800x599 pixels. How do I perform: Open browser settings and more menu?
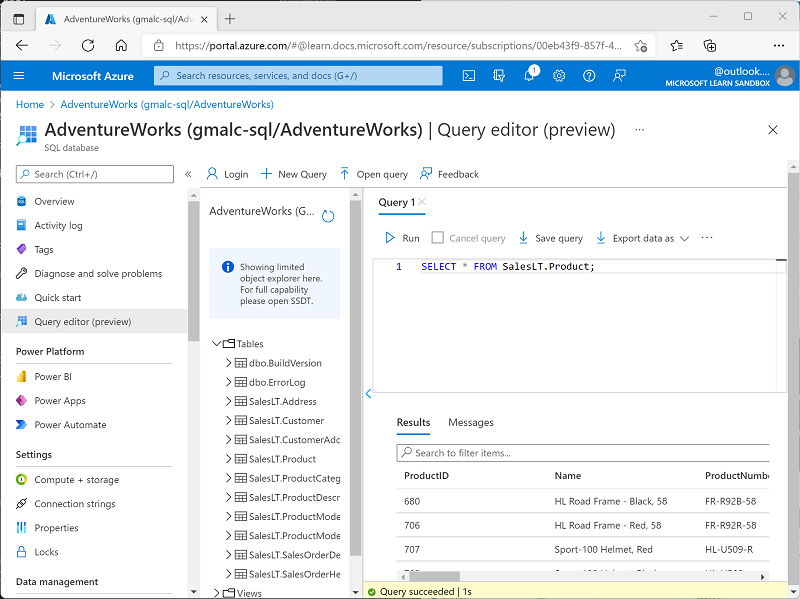pyautogui.click(x=779, y=45)
